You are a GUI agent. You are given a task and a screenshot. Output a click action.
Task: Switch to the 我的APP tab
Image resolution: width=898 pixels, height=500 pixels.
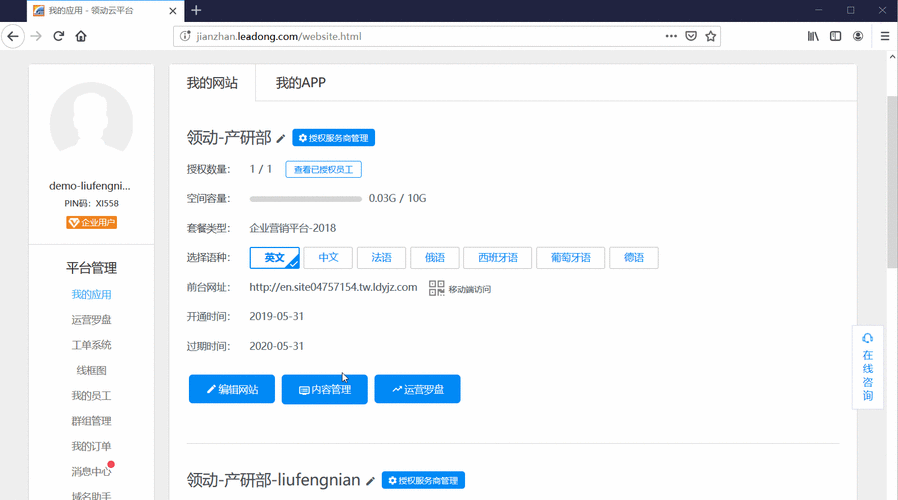[301, 82]
